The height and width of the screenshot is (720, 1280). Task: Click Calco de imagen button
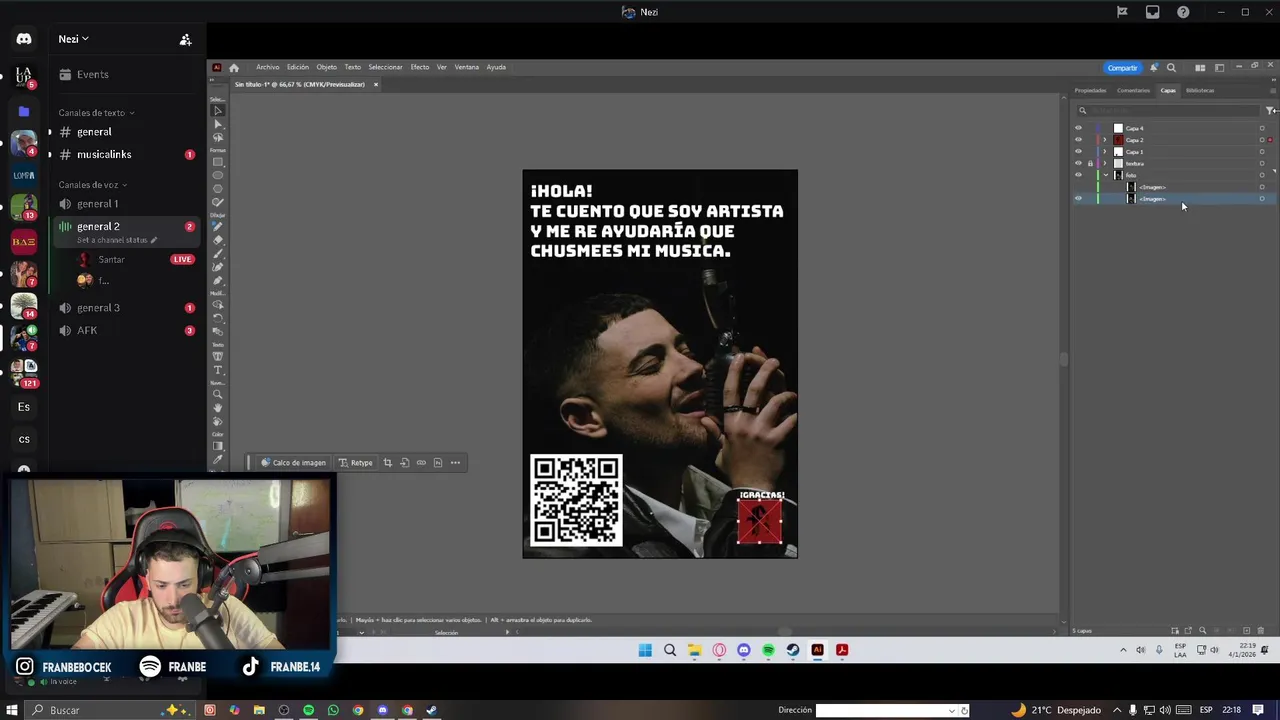coord(293,463)
